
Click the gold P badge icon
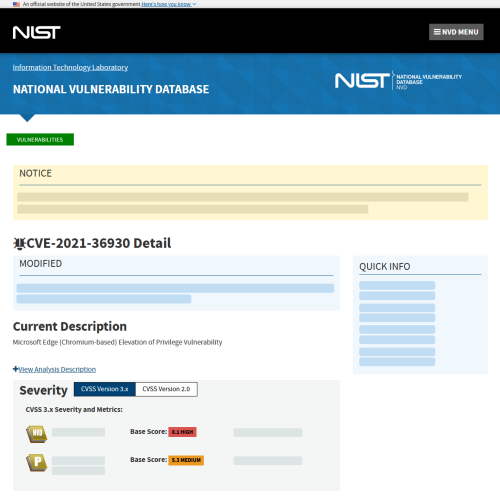tap(37, 462)
